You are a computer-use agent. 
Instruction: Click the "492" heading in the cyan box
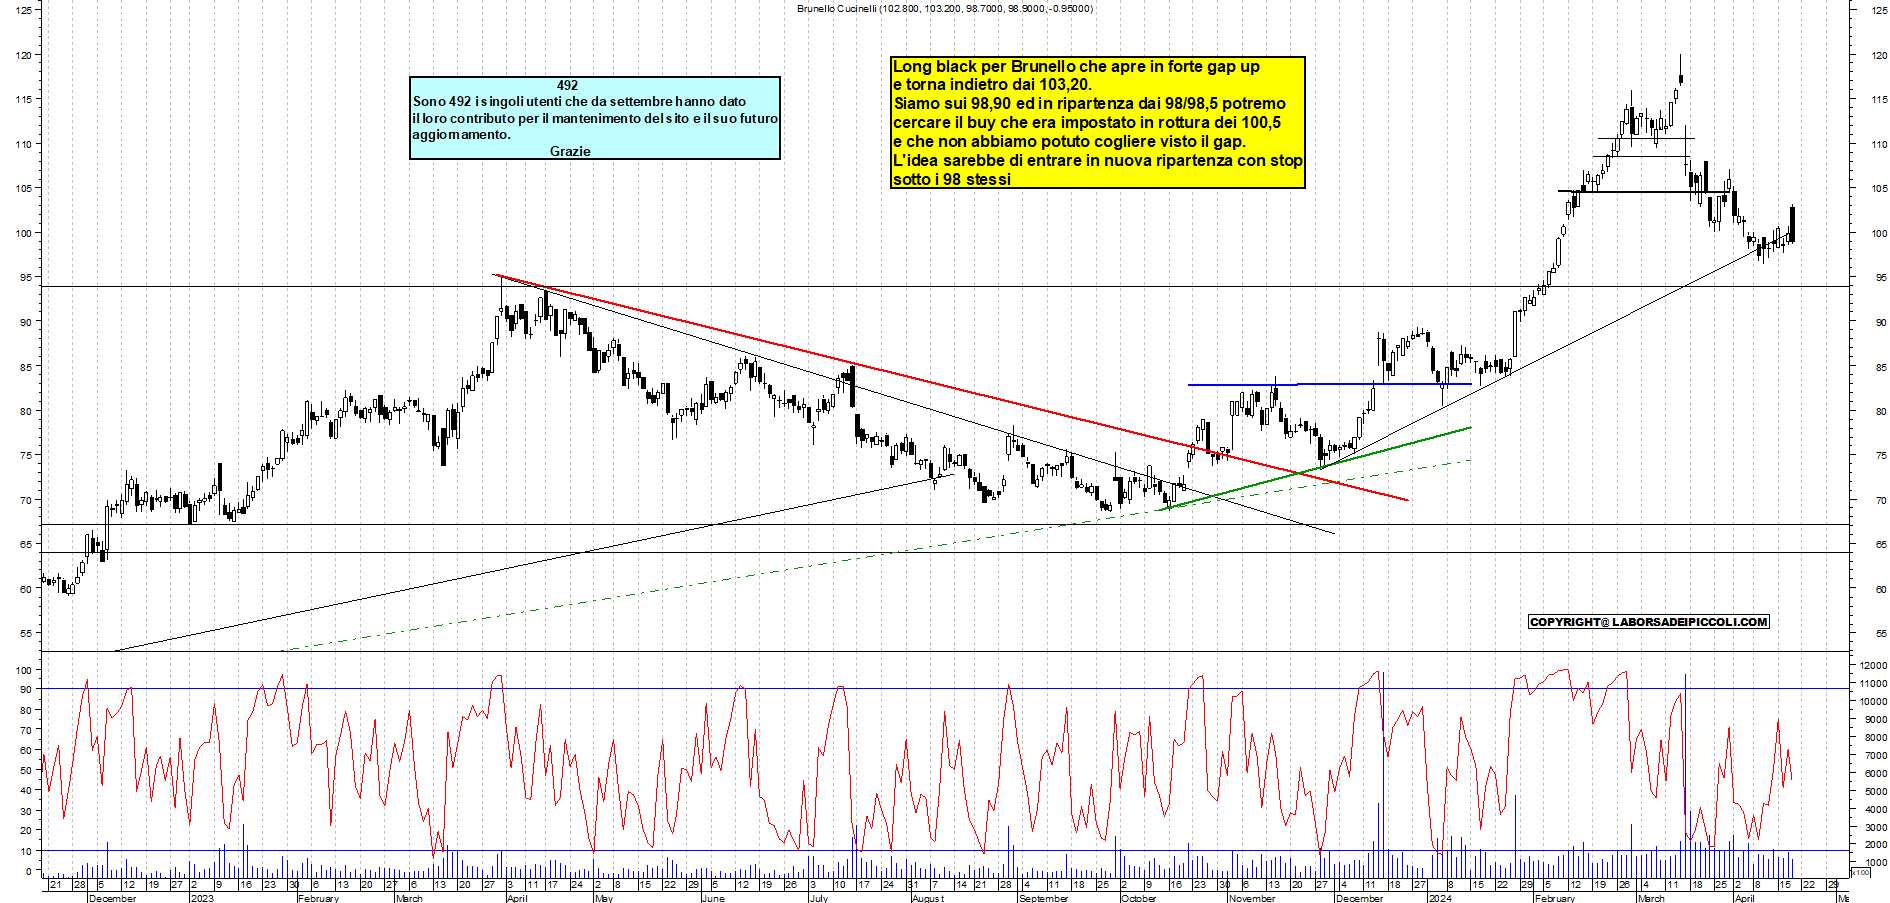pos(567,86)
